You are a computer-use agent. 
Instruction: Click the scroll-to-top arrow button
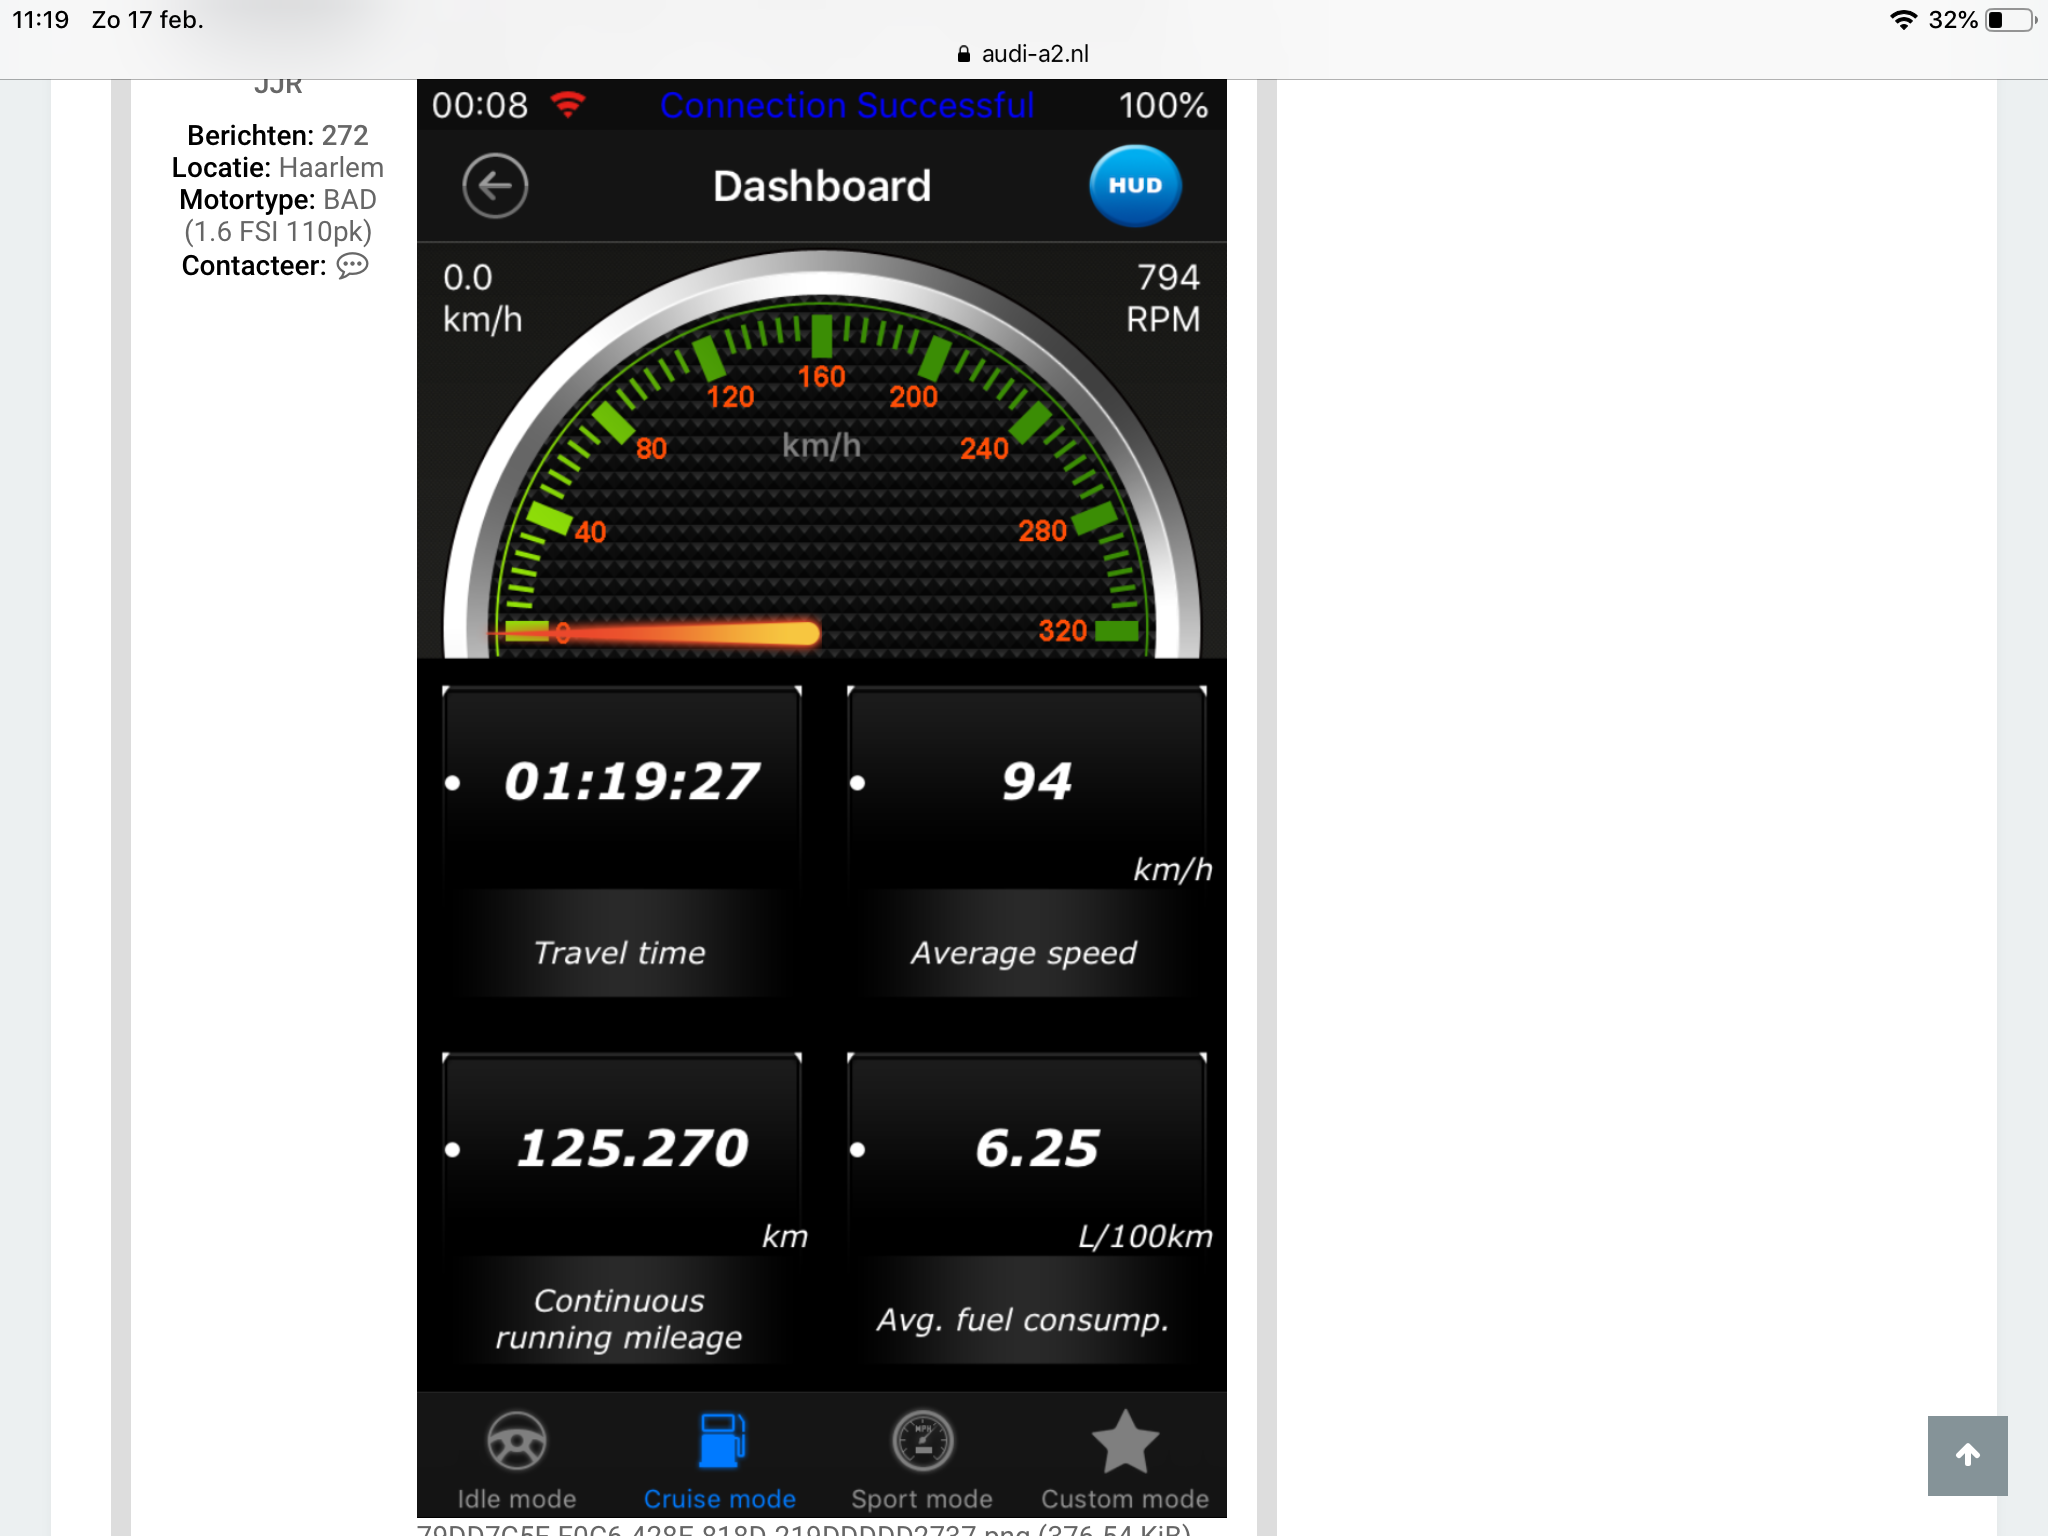[x=1967, y=1455]
